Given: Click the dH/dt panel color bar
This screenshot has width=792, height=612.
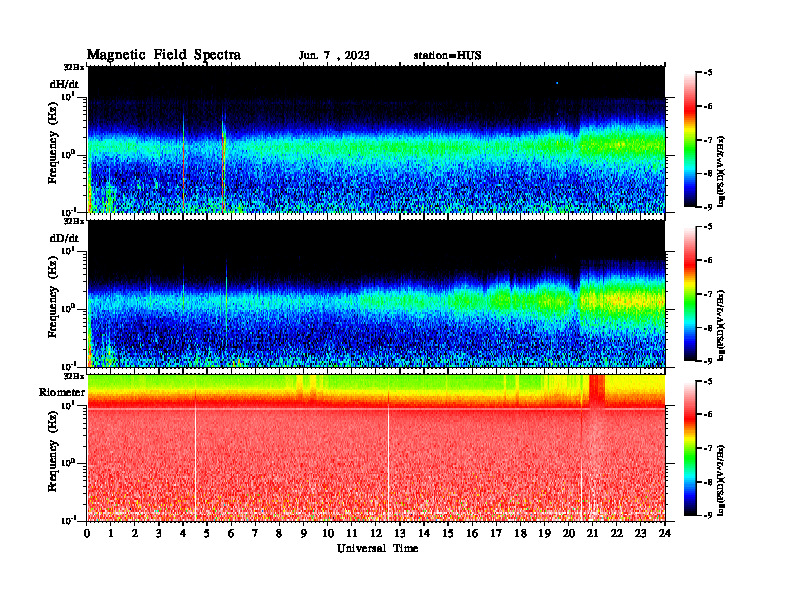Looking at the screenshot, I should [x=690, y=139].
